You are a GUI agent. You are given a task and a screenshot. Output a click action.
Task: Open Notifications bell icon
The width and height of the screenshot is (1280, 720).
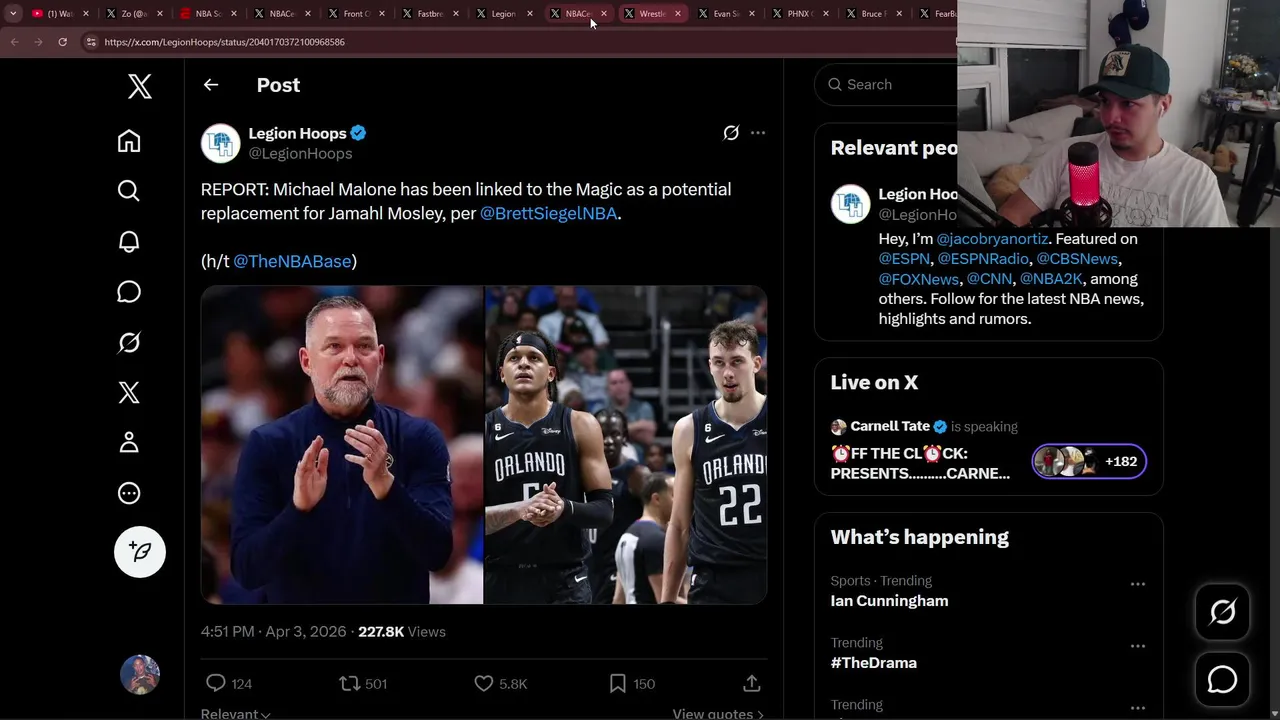[x=129, y=241]
